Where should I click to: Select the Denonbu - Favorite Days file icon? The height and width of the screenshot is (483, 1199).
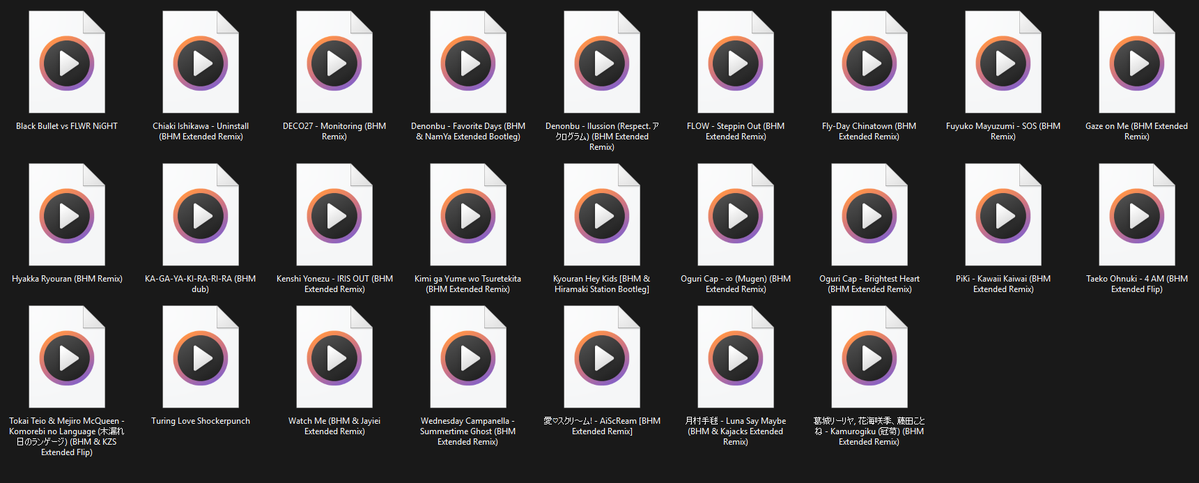click(468, 62)
